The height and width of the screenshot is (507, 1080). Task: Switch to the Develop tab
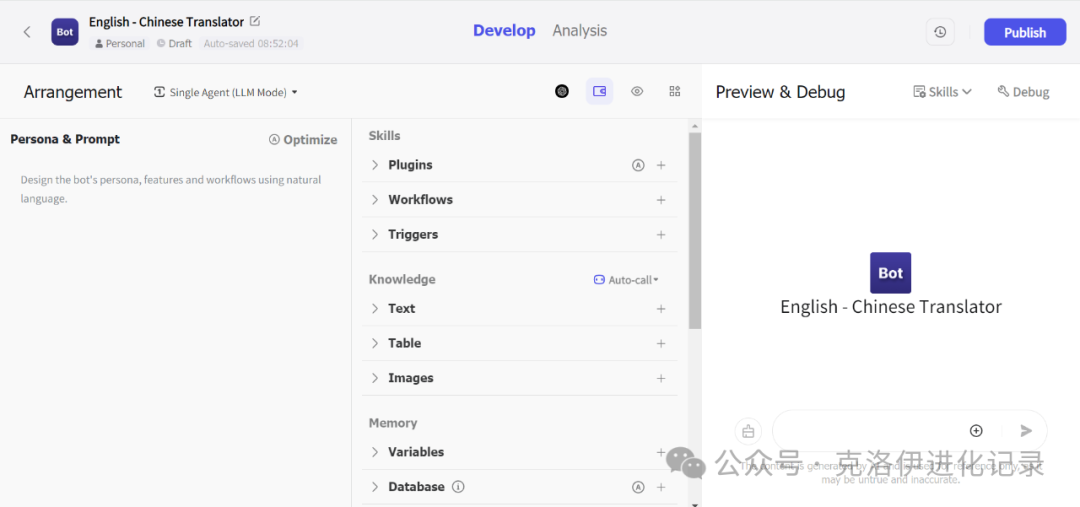click(x=504, y=30)
